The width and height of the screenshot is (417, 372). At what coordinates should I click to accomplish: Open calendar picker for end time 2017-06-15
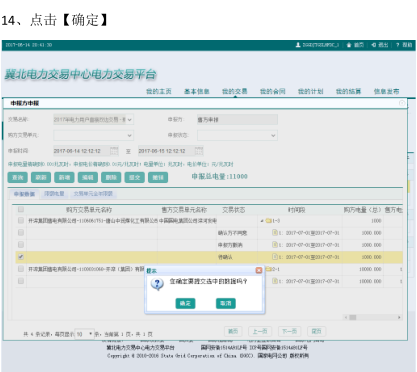click(199, 151)
